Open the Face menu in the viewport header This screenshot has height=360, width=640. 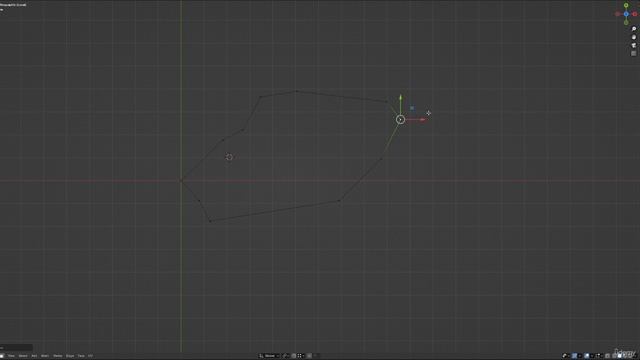tap(81, 356)
